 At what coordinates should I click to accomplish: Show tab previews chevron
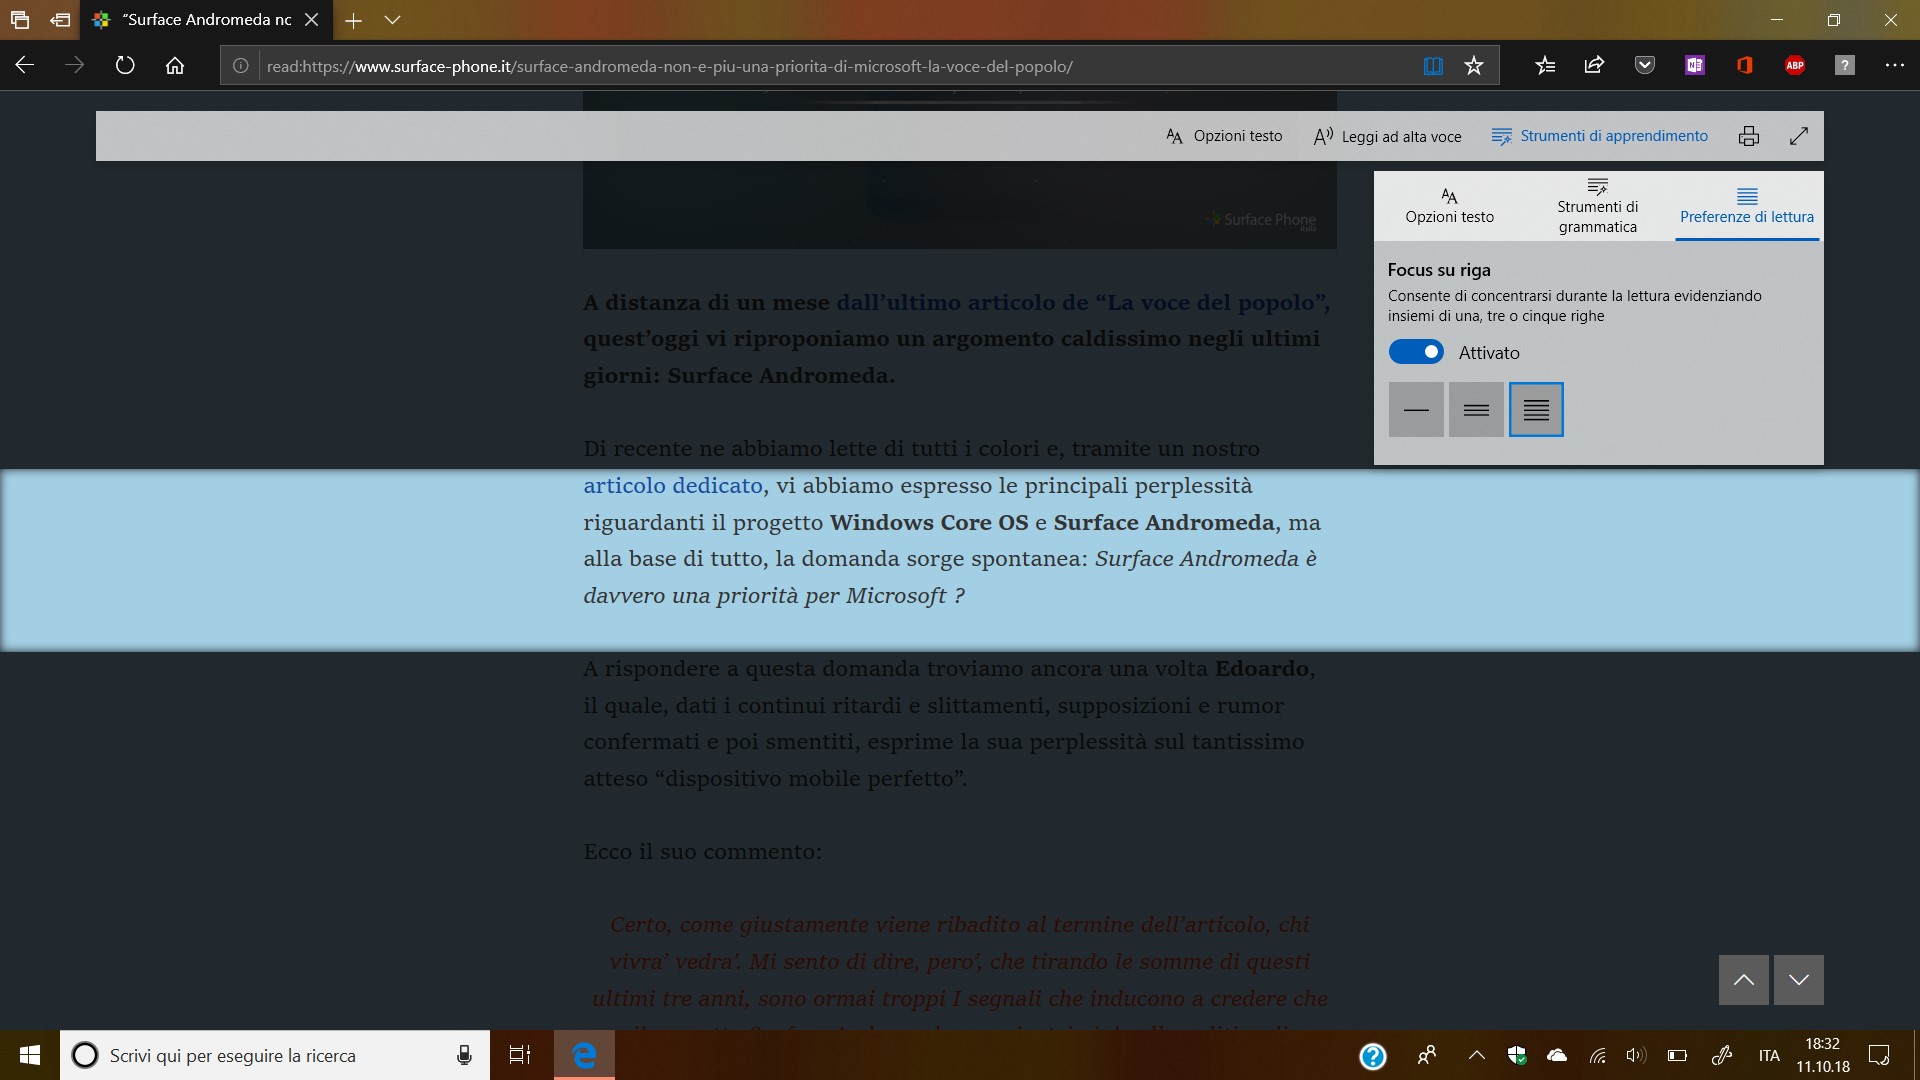click(x=393, y=20)
